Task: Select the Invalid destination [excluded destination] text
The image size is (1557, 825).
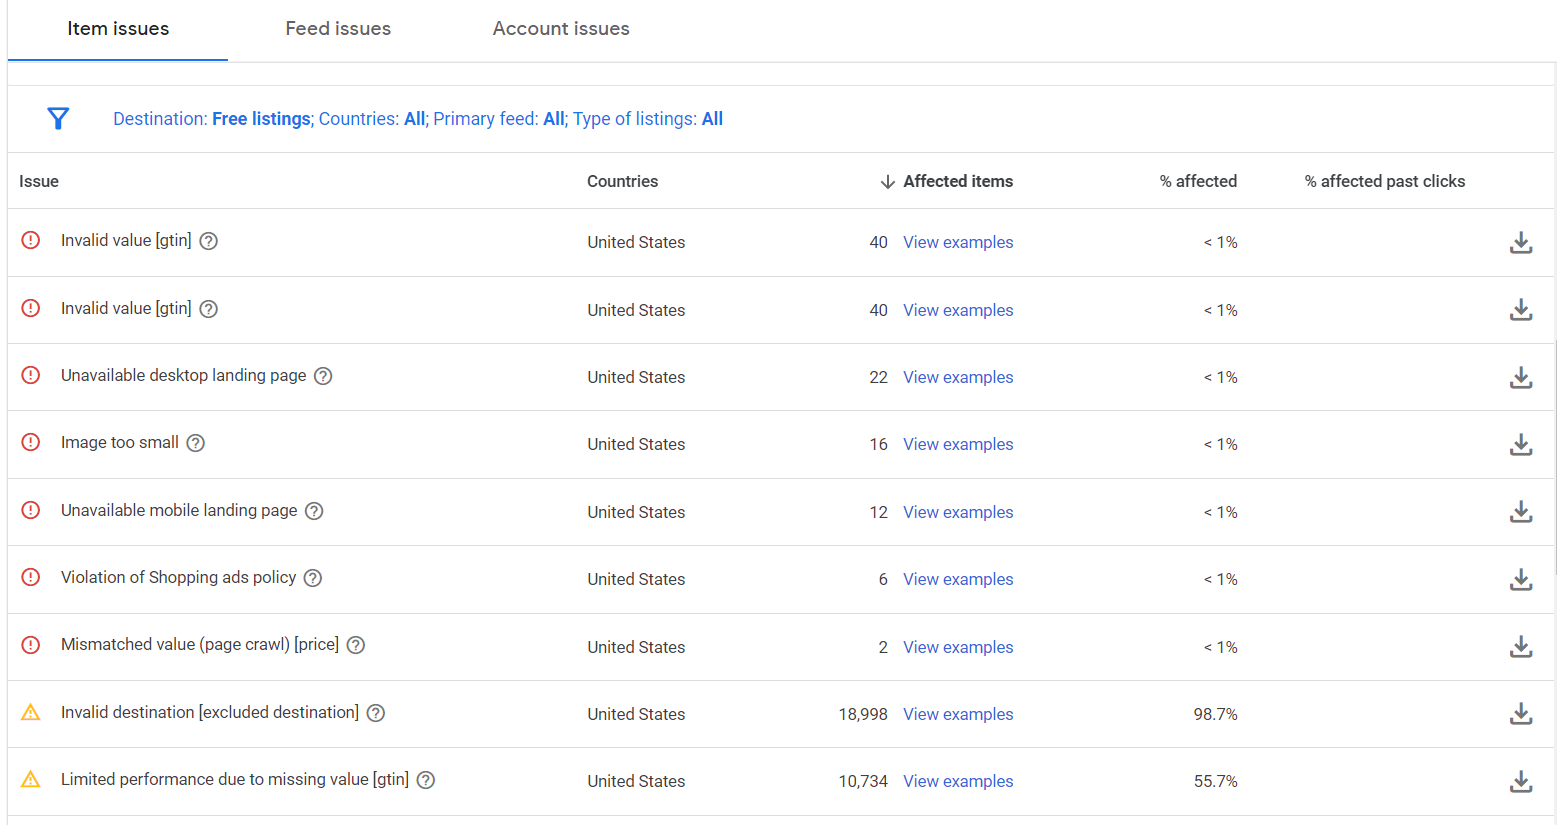Action: [x=210, y=712]
